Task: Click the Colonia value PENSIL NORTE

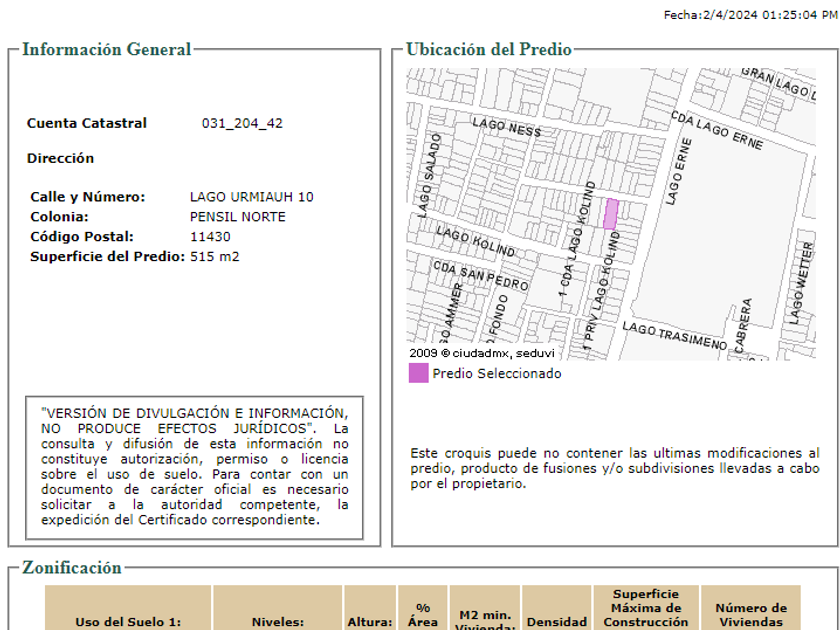Action: [x=237, y=217]
